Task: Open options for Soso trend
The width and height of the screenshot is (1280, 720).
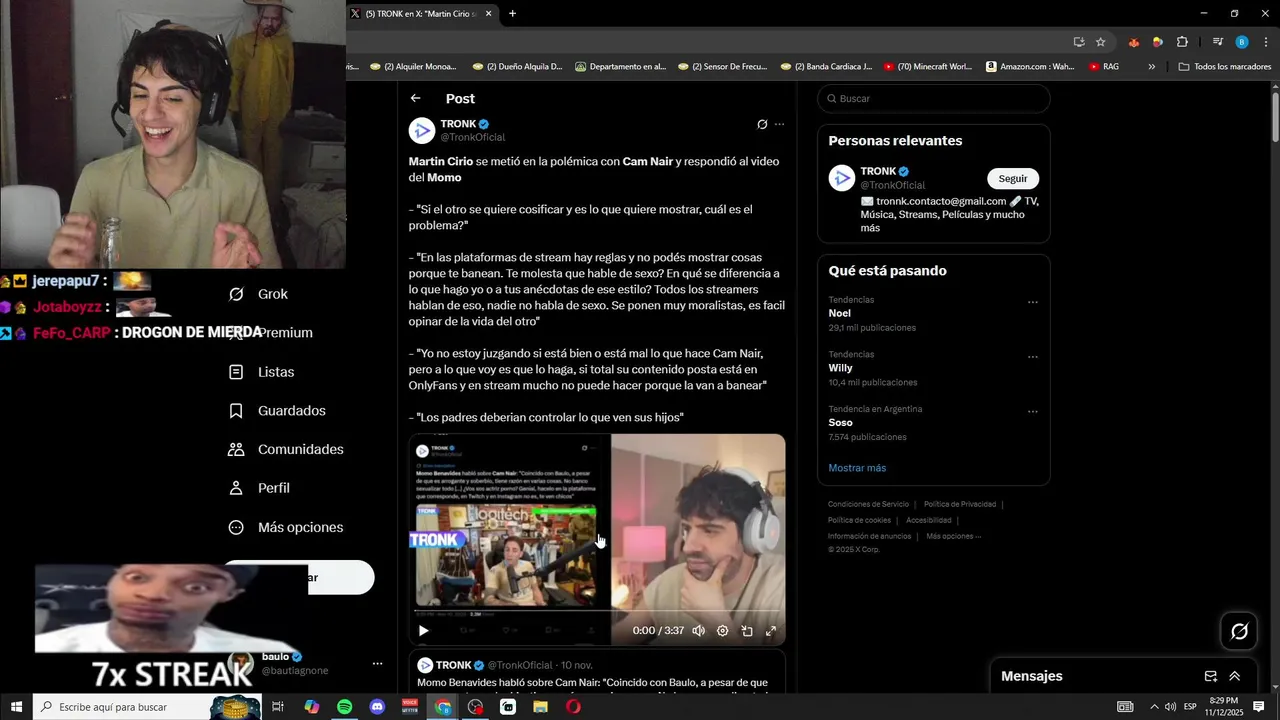Action: point(1033,412)
